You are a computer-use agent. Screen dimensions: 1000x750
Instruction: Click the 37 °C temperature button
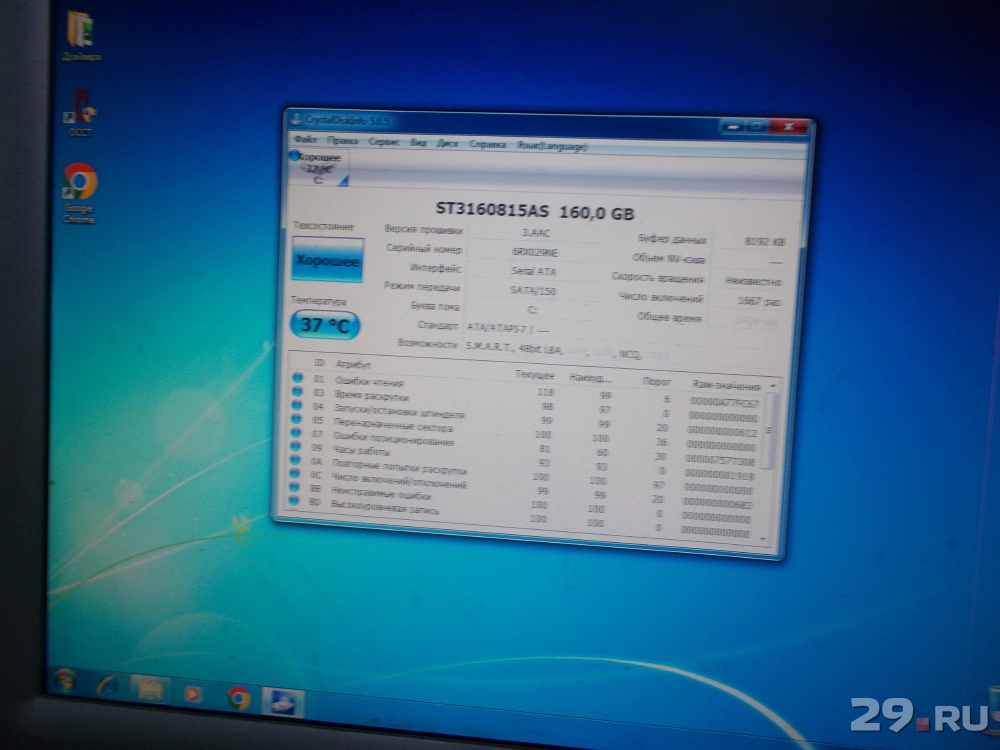tap(324, 324)
